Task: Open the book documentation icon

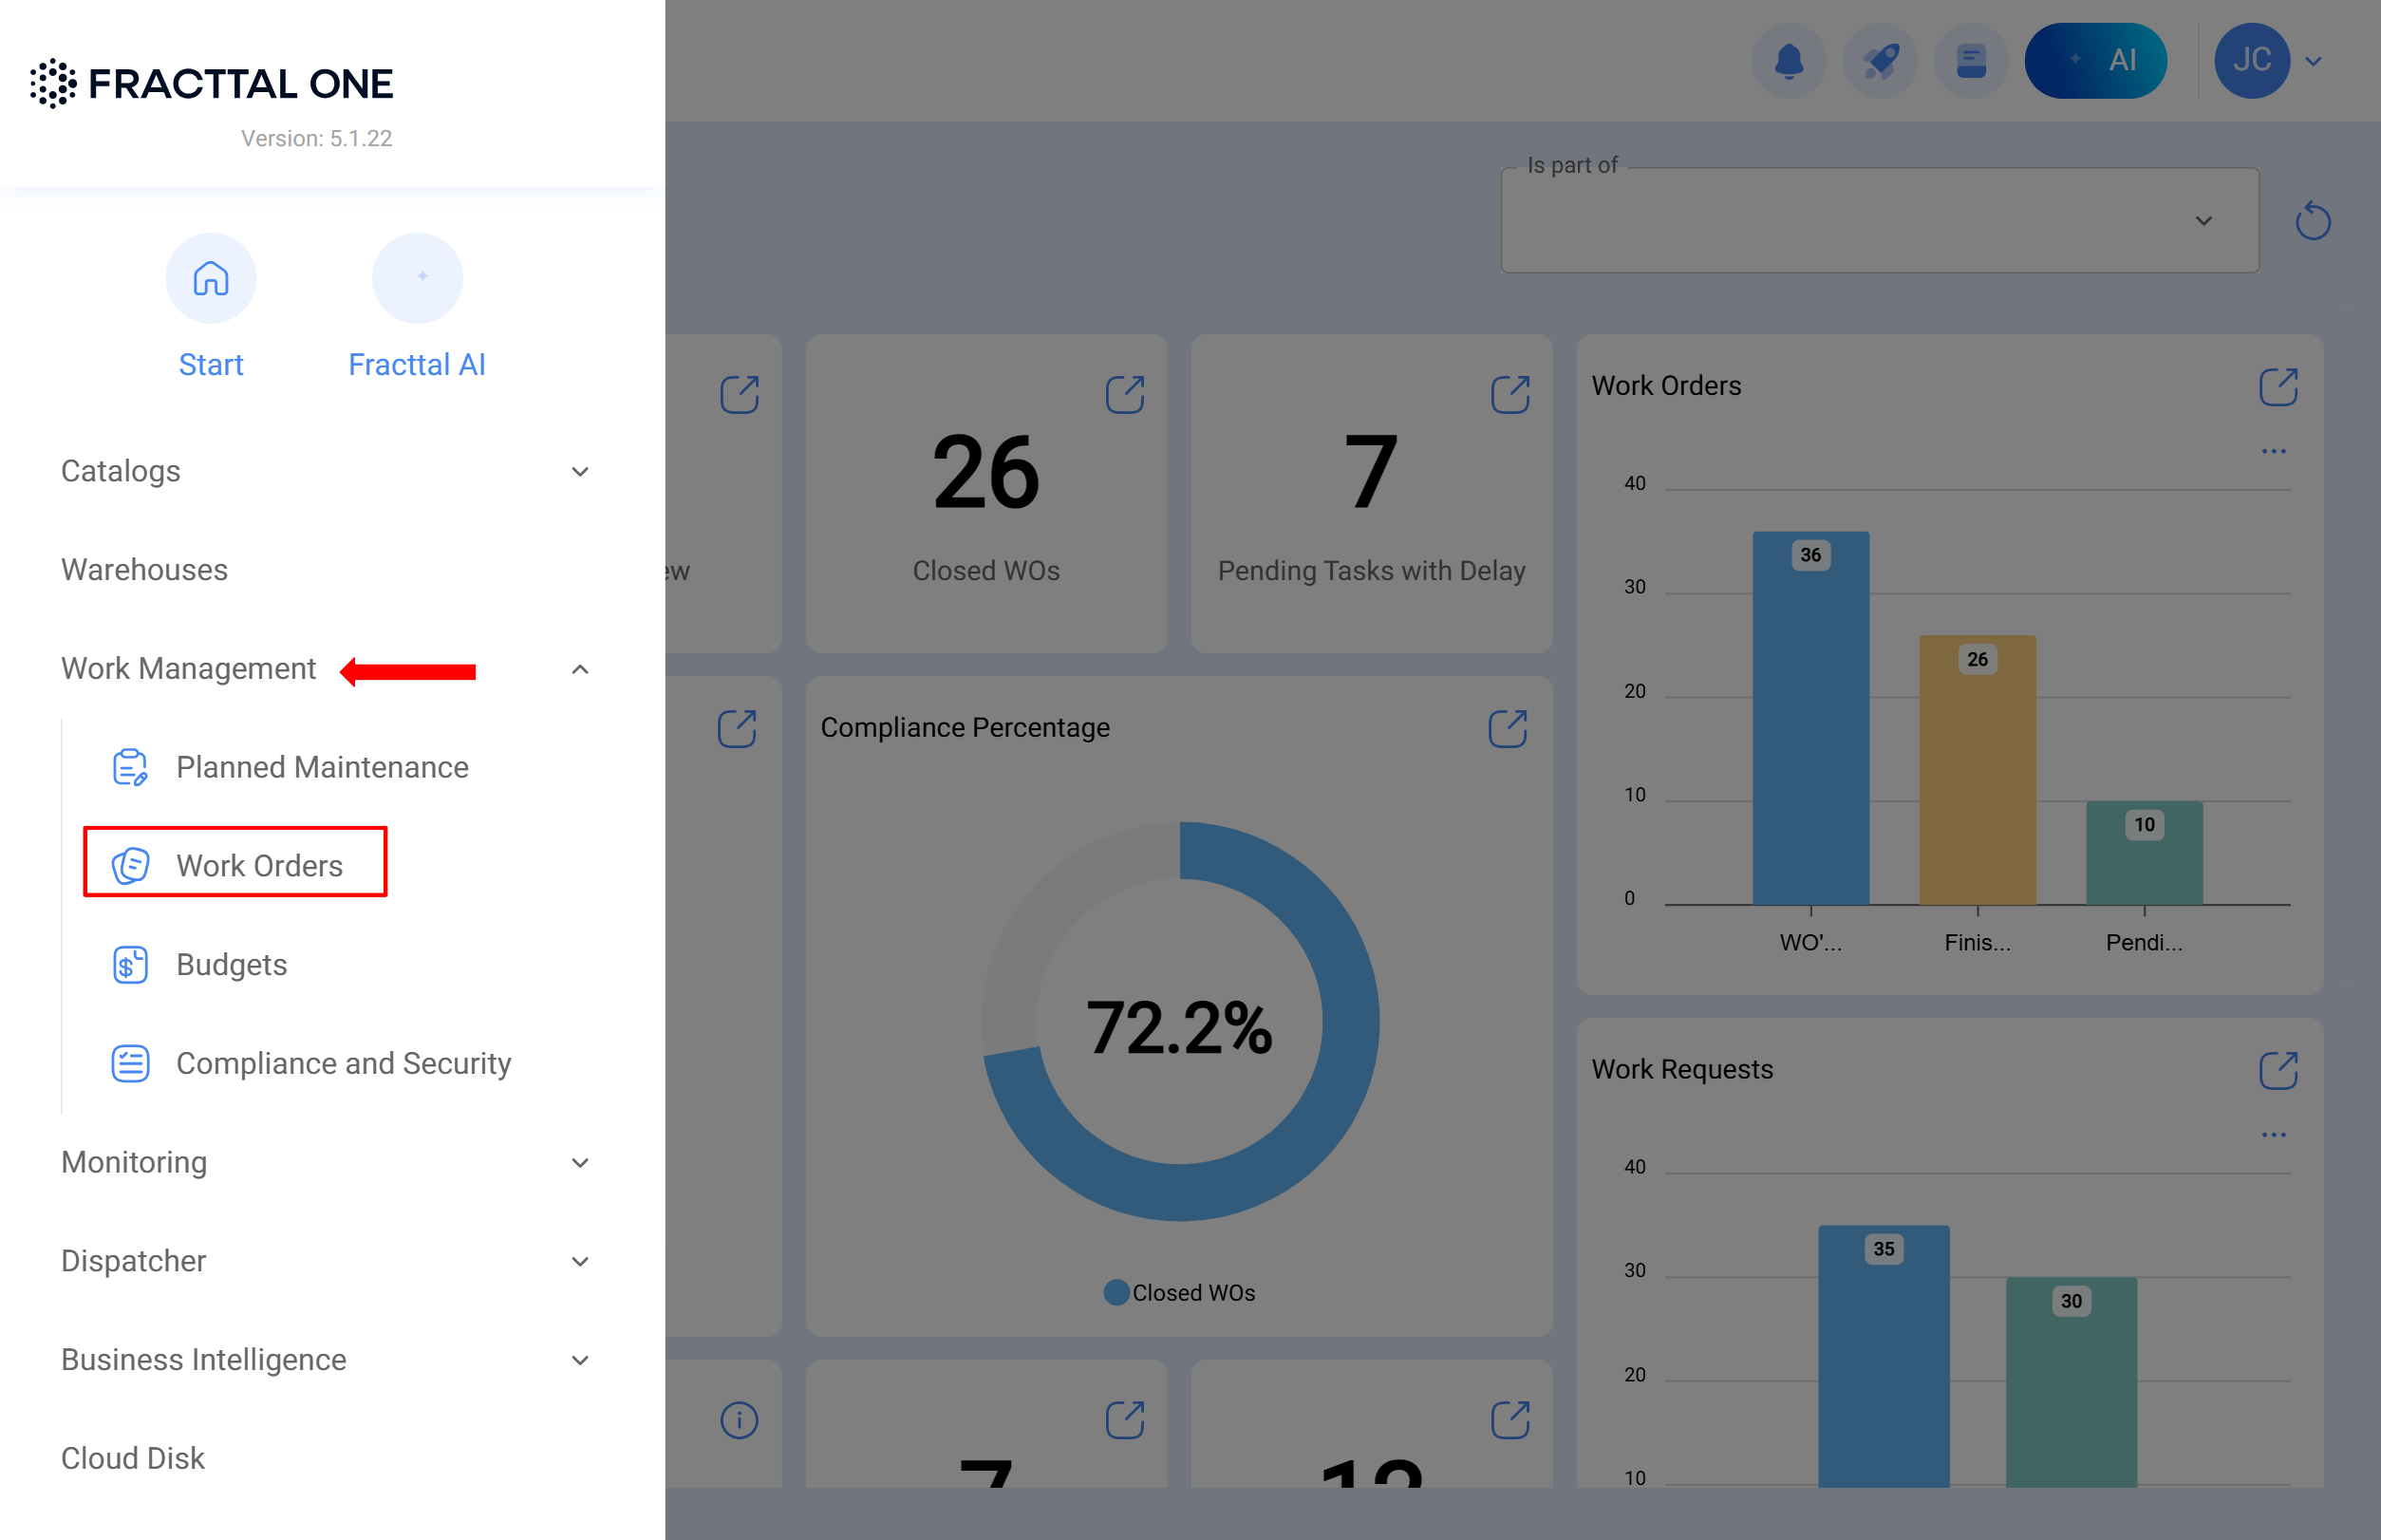Action: (x=1970, y=61)
